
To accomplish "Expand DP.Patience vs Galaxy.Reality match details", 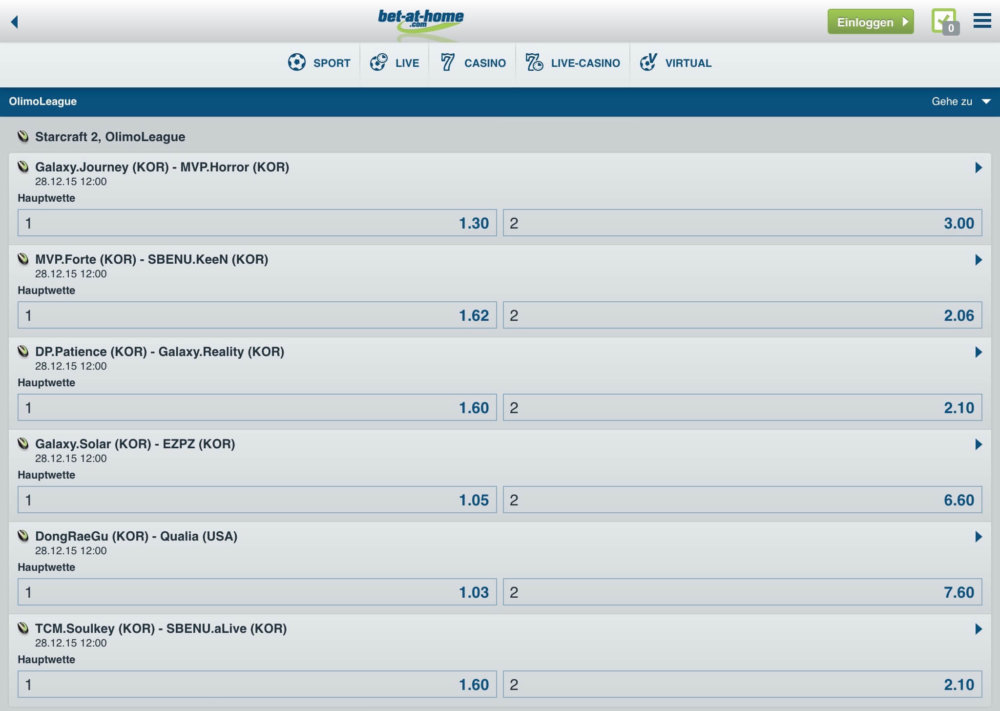I will coord(978,353).
